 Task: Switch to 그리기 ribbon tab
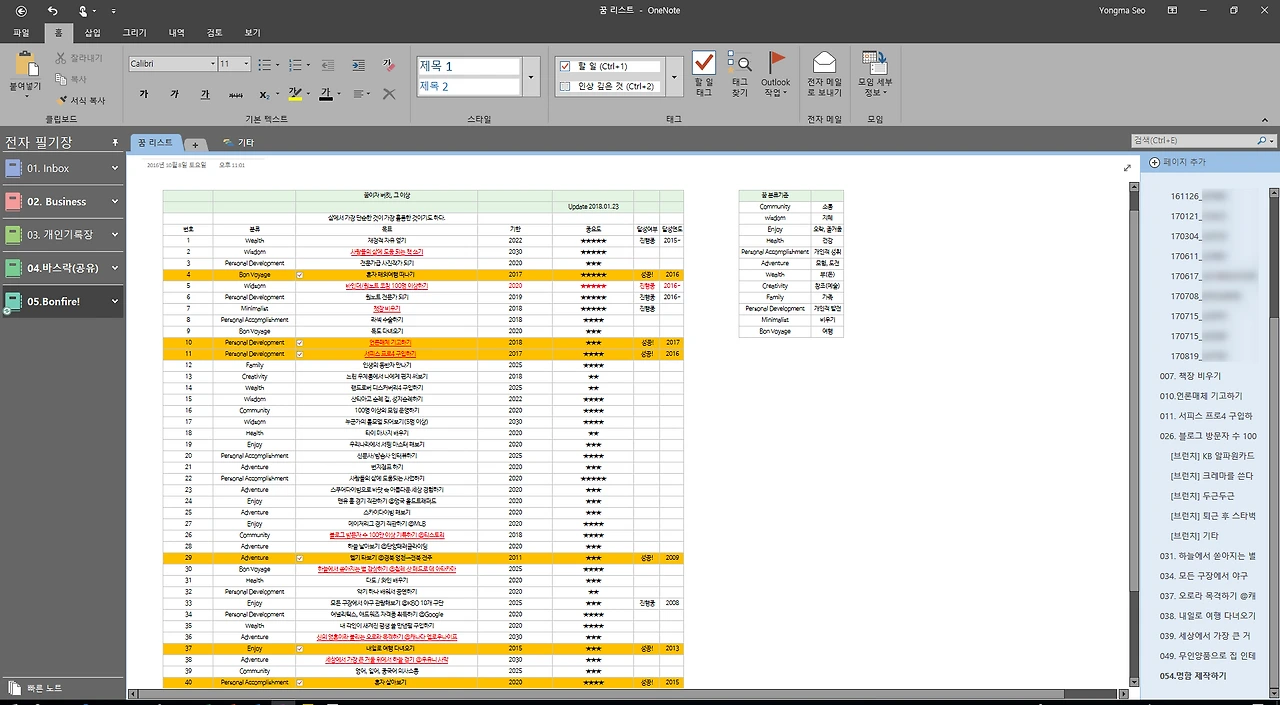134,33
